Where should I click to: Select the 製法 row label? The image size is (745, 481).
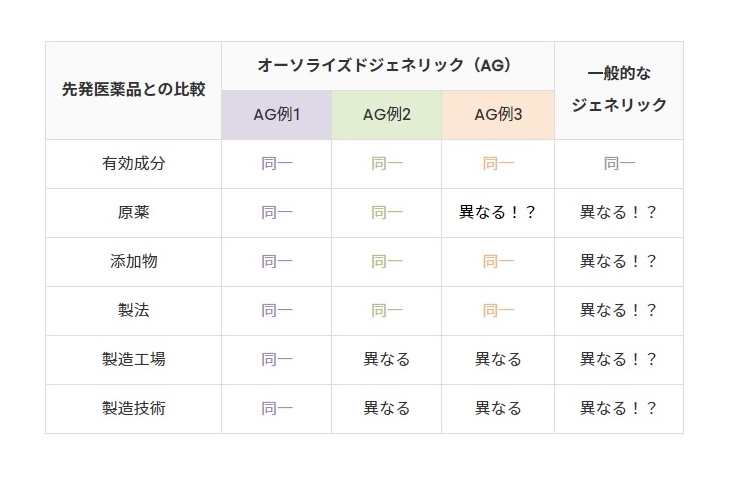click(133, 310)
